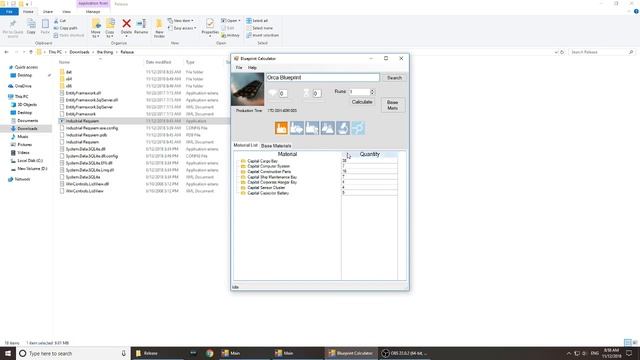This screenshot has width=640, height=360.
Task: Click Copy path in the Explorer ribbon
Action: [65, 28]
